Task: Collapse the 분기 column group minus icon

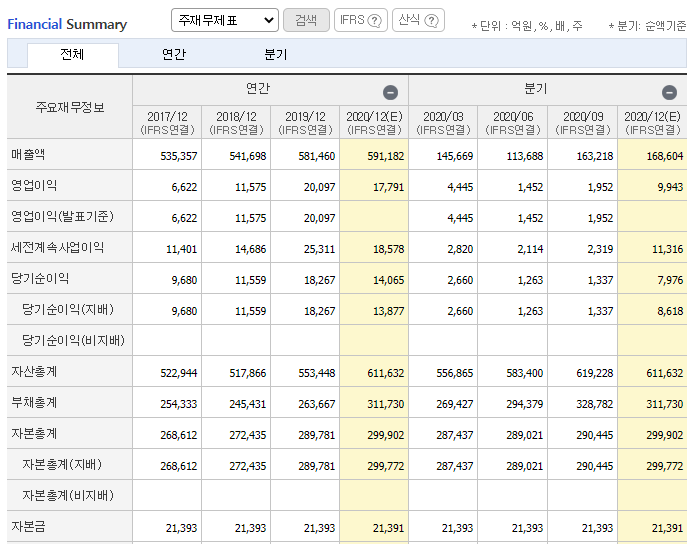Action: (x=669, y=93)
